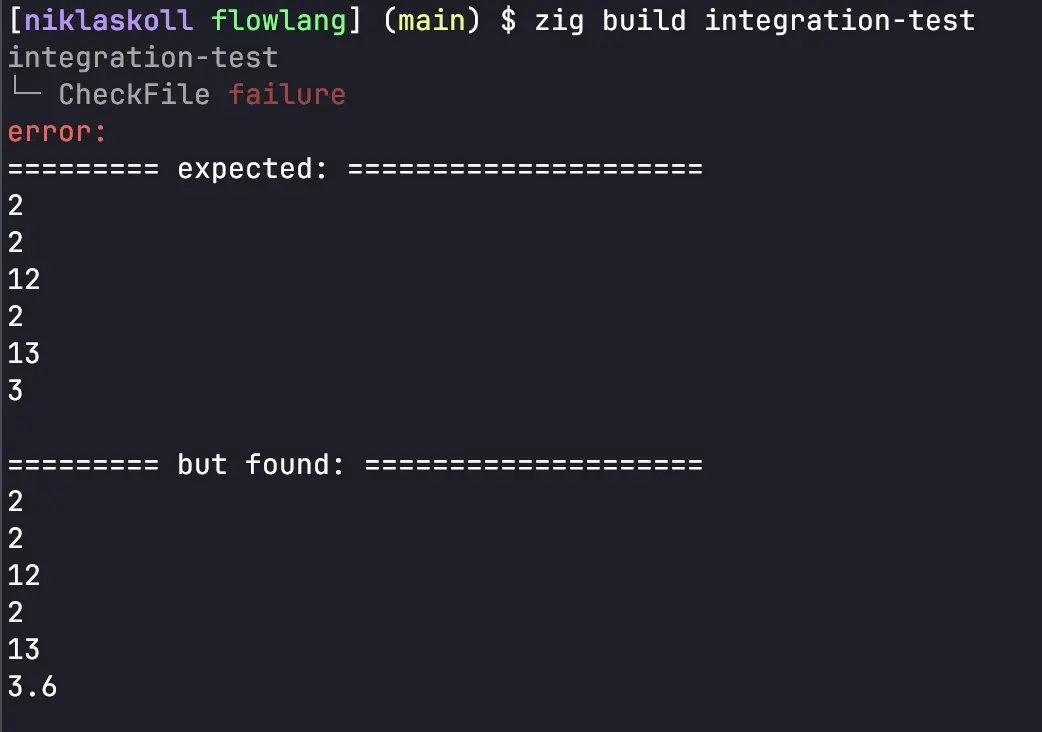1042x732 pixels.
Task: Click the red failure status text
Action: [x=287, y=94]
